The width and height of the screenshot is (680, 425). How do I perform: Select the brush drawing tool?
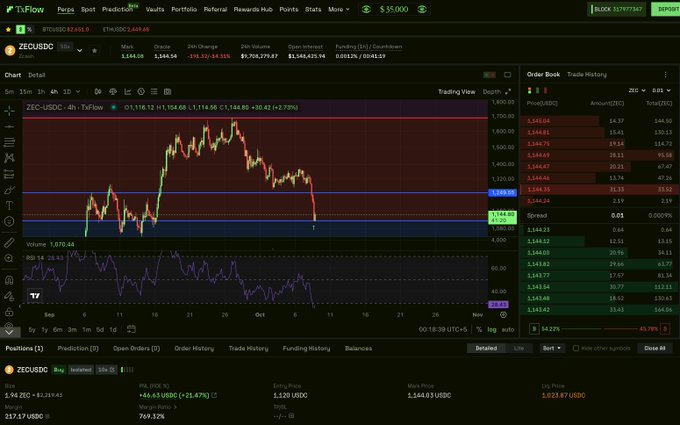(9, 190)
